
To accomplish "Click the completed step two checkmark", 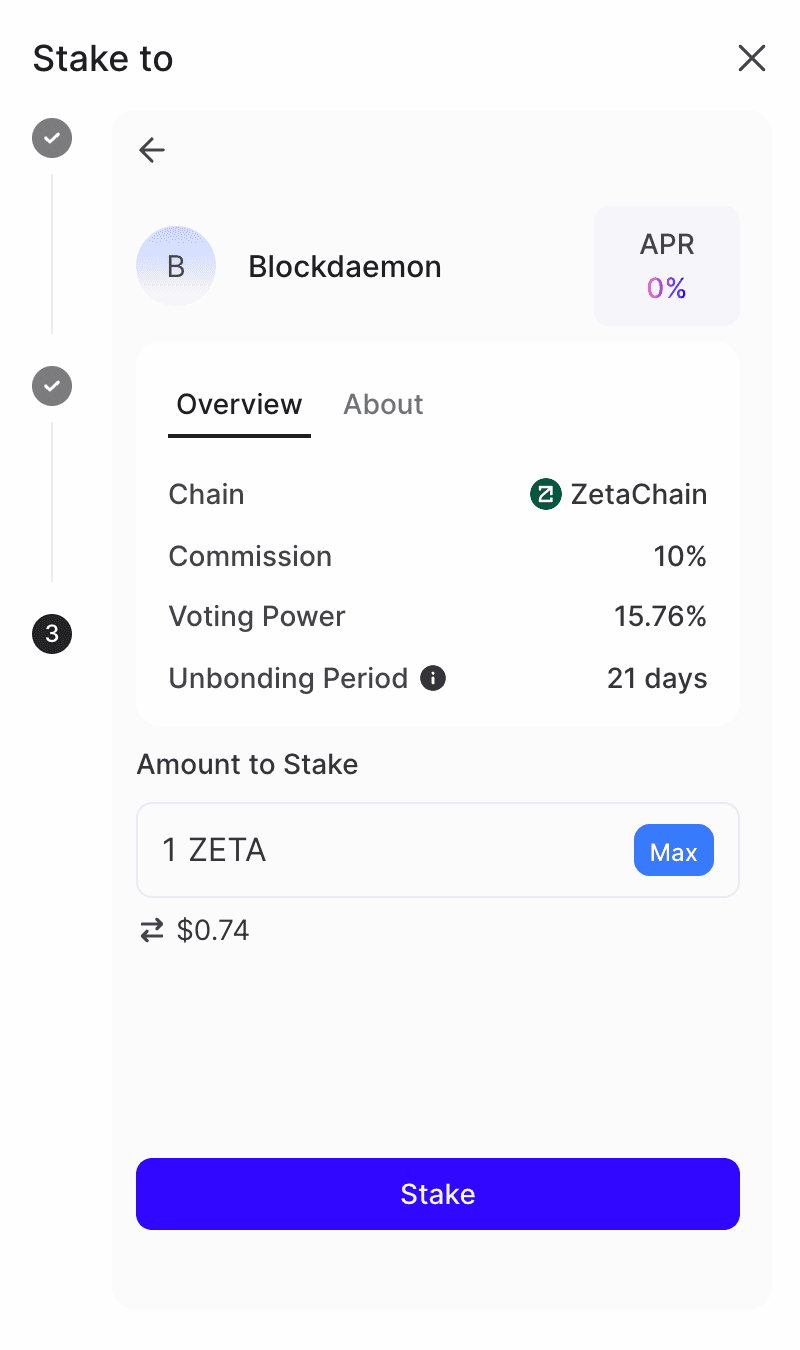I will pyautogui.click(x=51, y=386).
